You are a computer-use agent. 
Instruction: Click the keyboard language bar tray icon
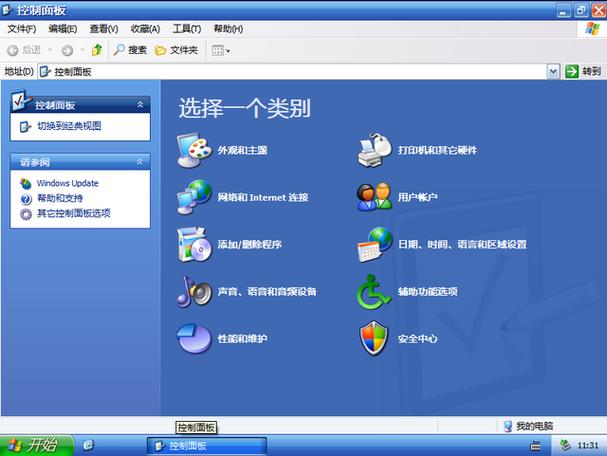click(x=535, y=446)
